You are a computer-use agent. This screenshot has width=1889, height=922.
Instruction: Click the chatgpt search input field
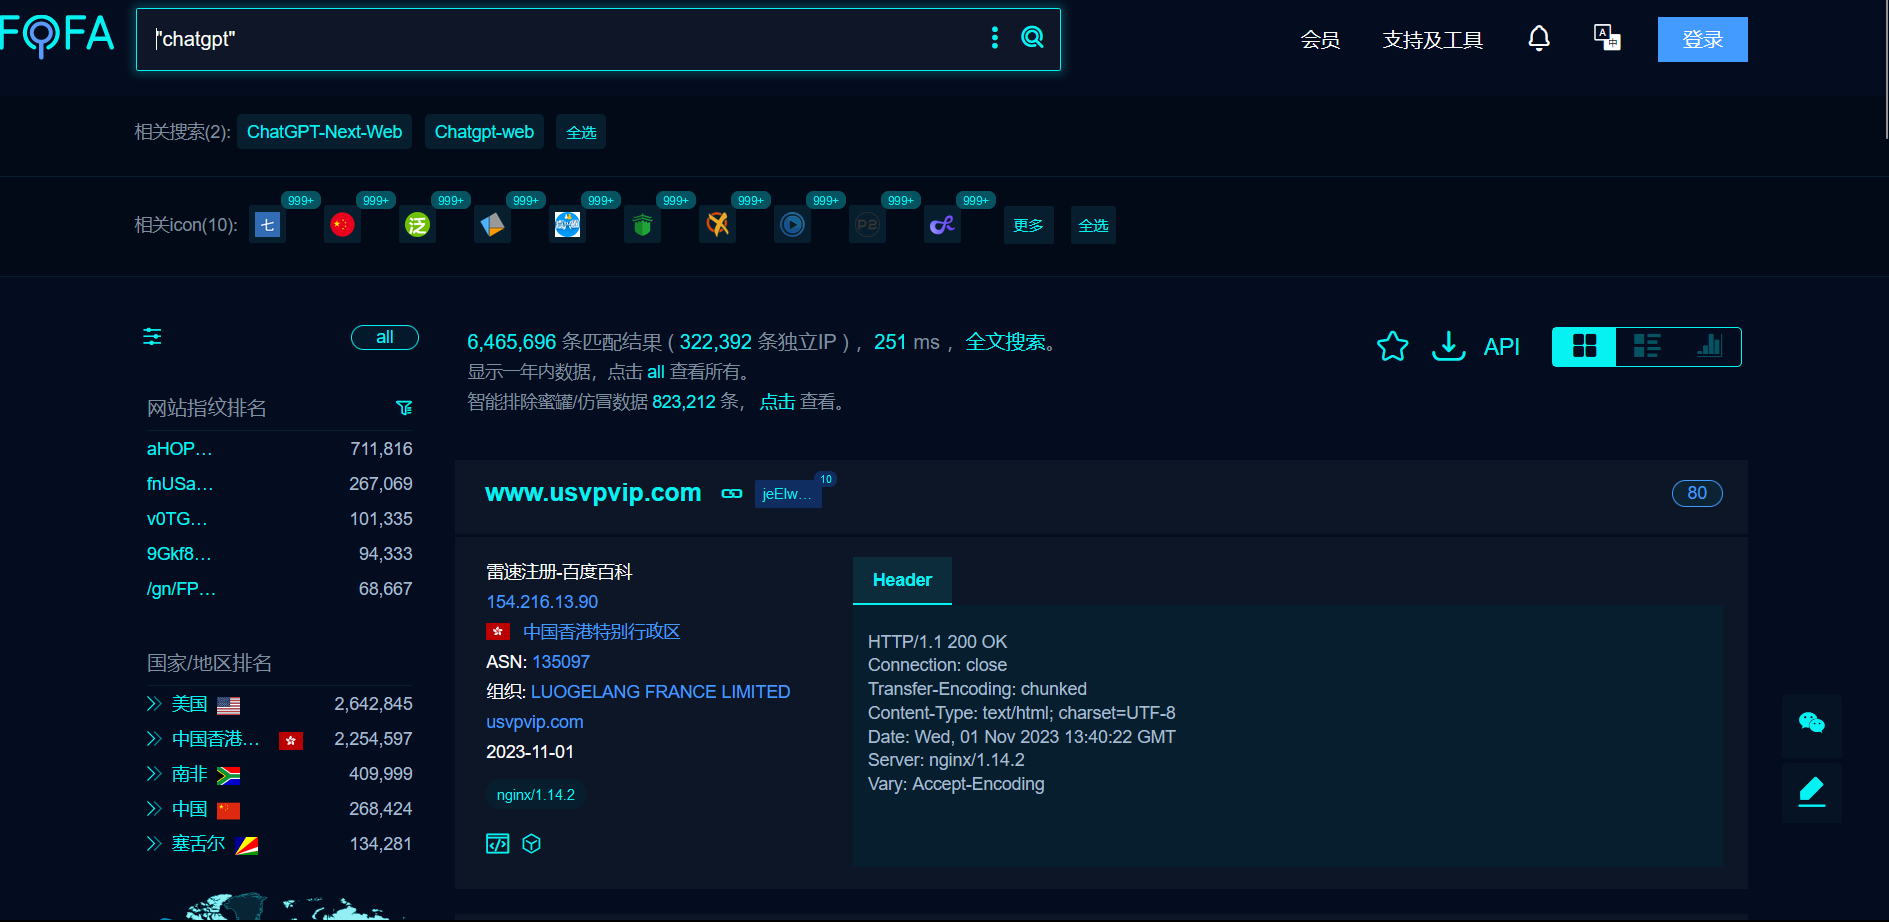click(560, 39)
